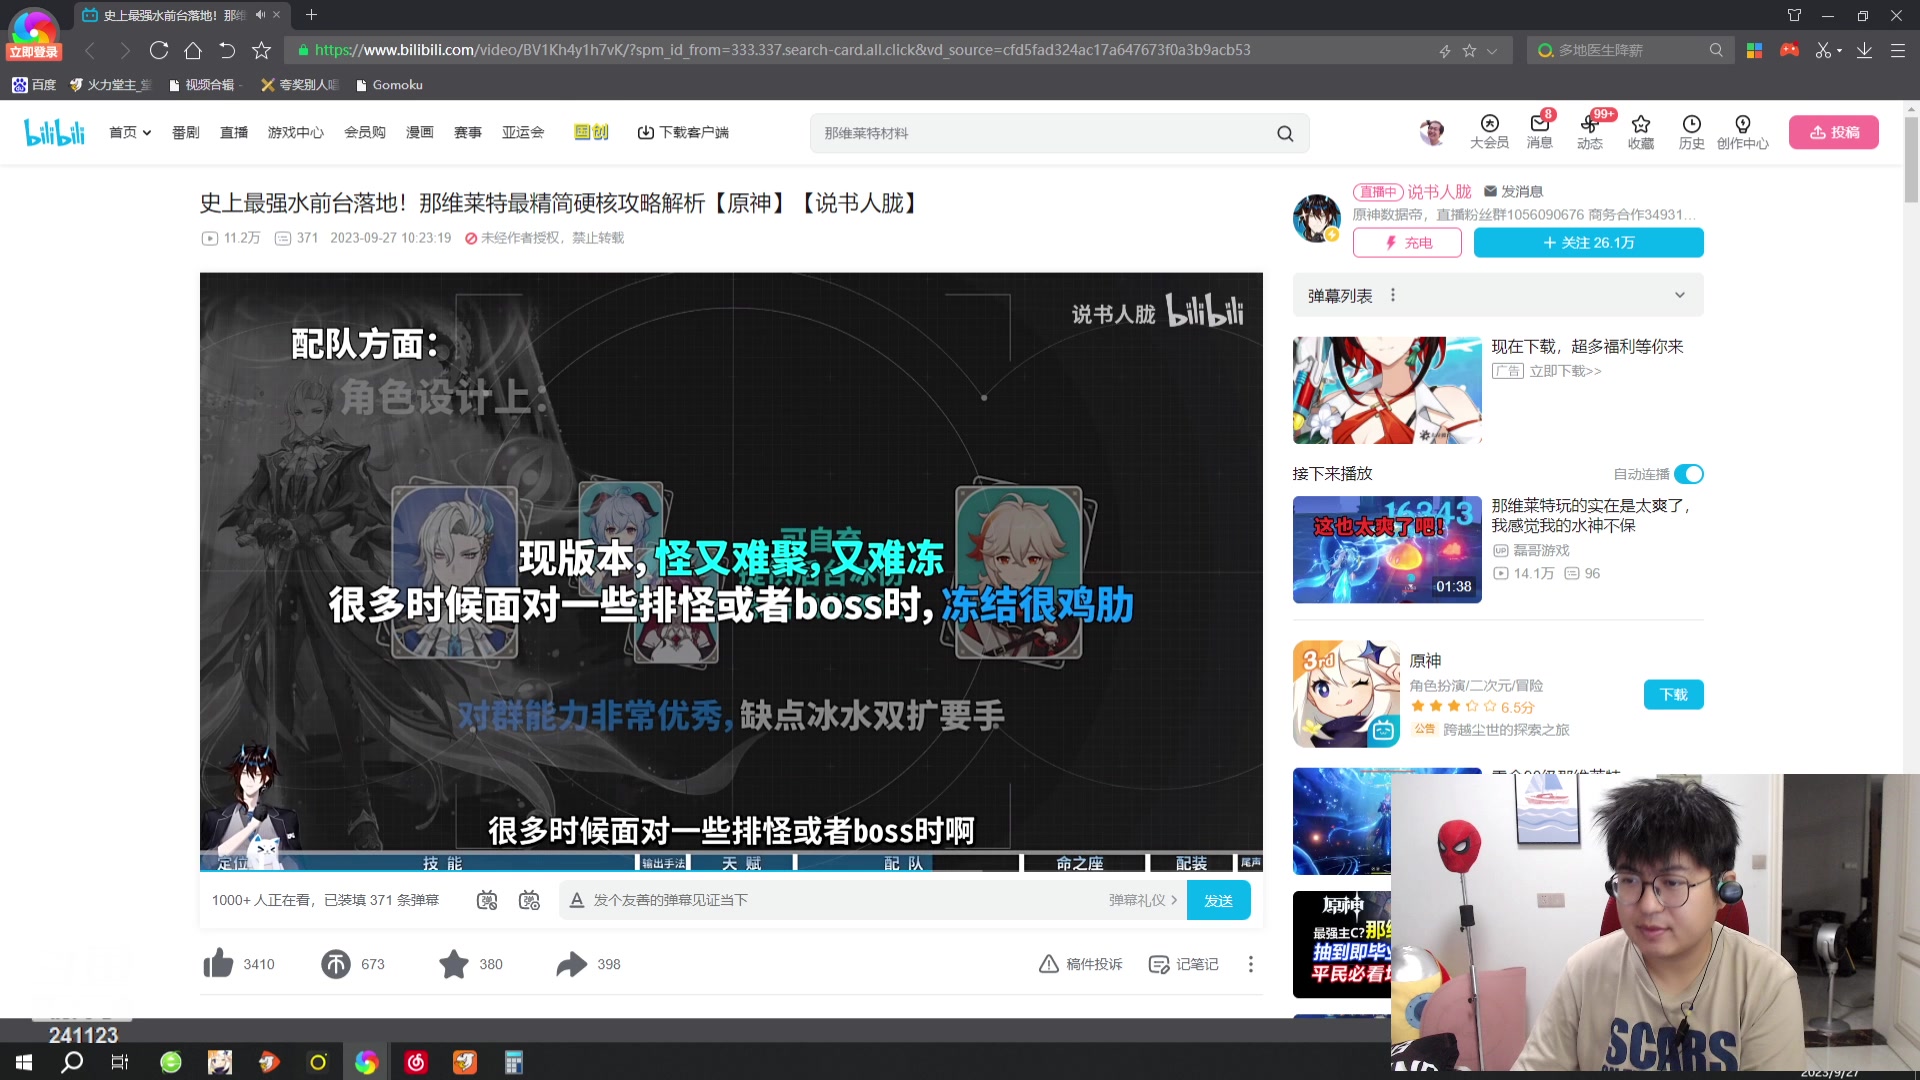Click the 投稿 upload button
The image size is (1920, 1080).
coord(1834,132)
